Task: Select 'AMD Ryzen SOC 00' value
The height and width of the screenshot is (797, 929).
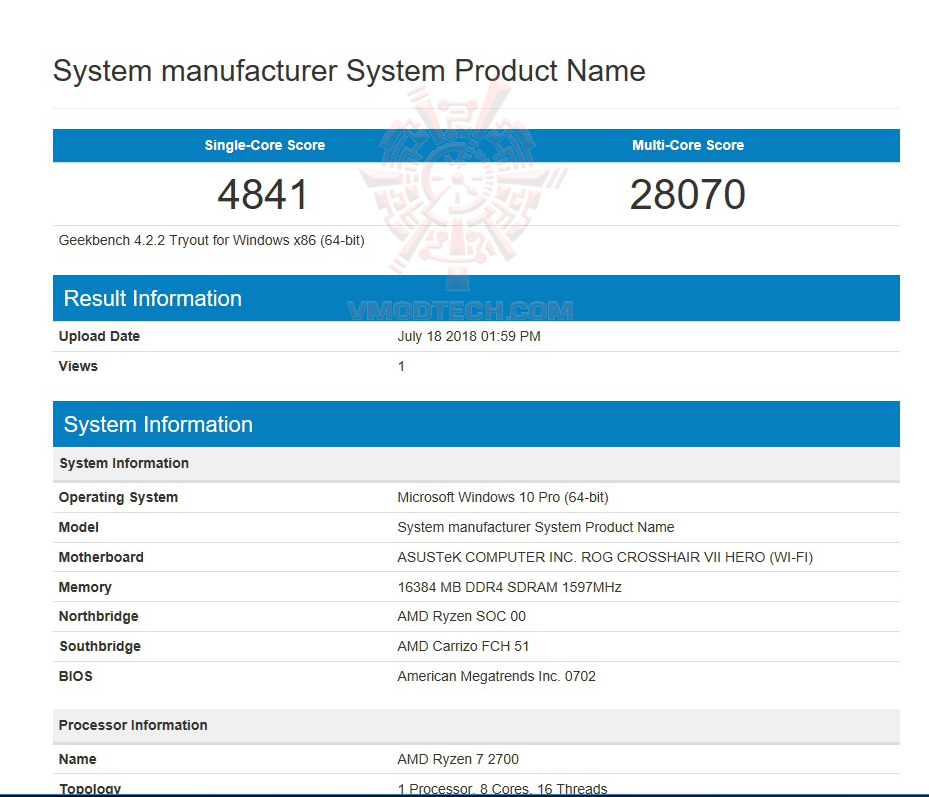Action: point(462,616)
